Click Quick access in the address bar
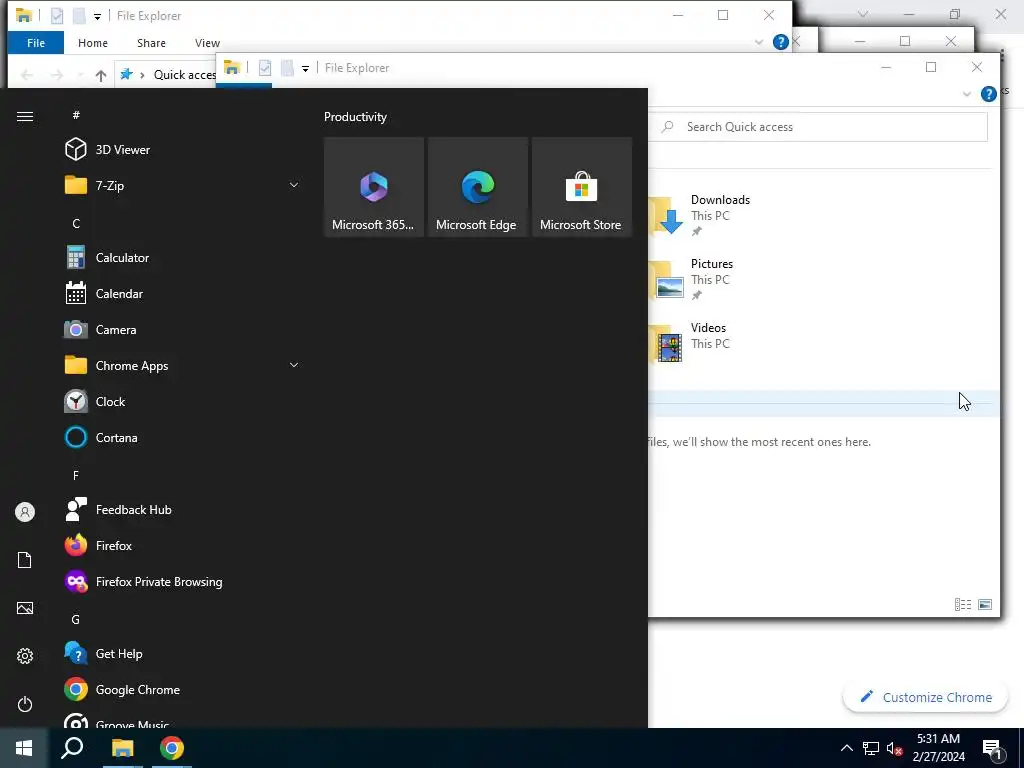Screen dimensions: 1024x768 [x=184, y=74]
